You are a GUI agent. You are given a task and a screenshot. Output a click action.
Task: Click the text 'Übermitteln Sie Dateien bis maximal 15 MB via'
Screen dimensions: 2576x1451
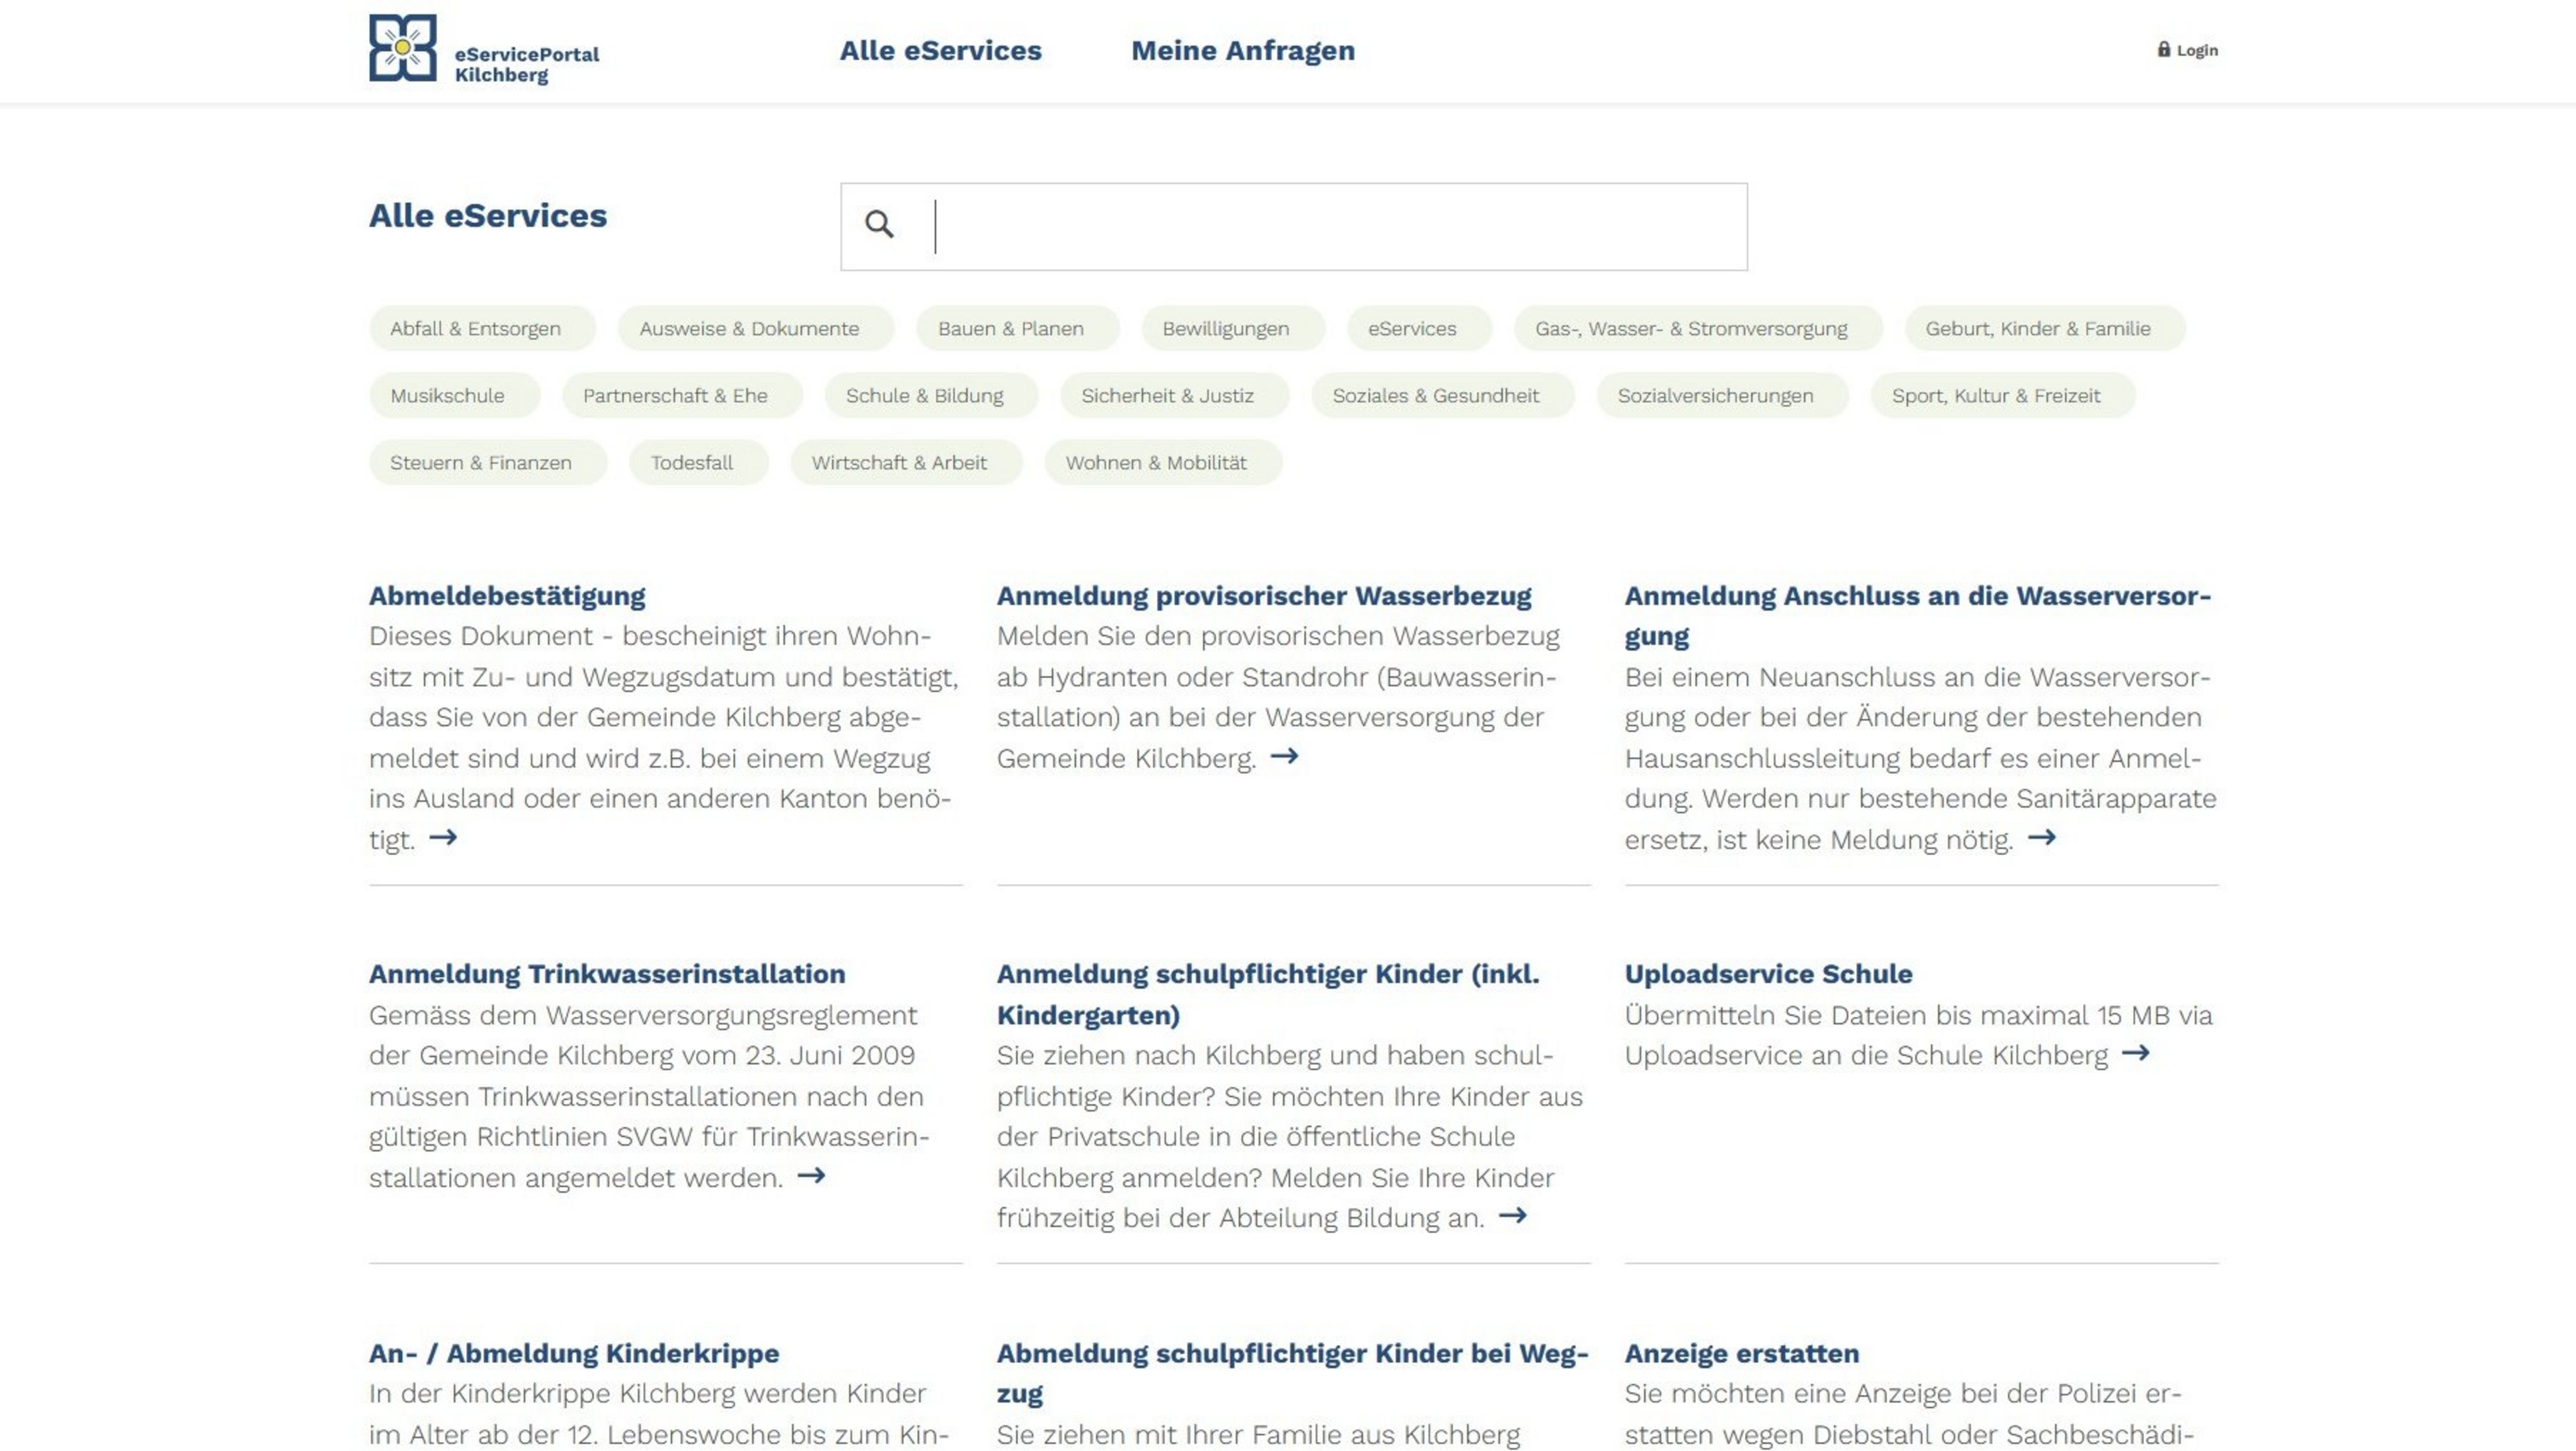point(1919,1015)
